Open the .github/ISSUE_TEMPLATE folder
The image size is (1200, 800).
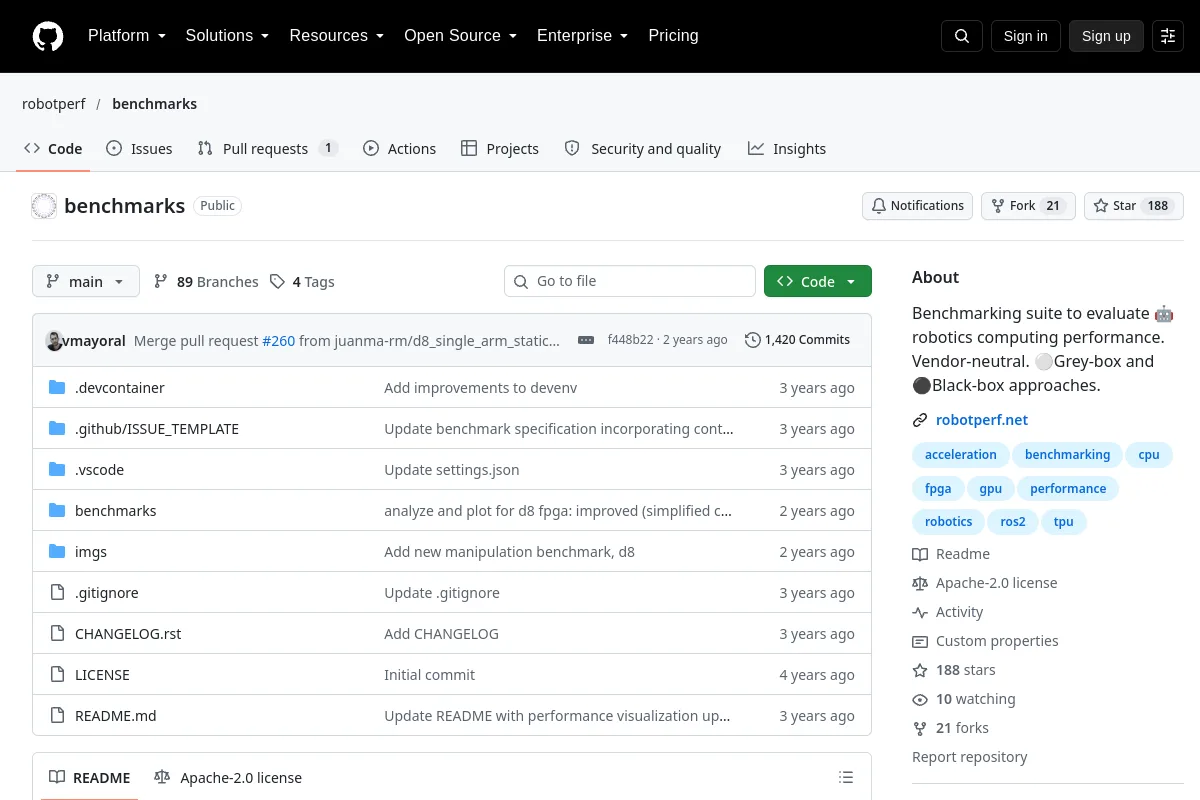pyautogui.click(x=157, y=429)
